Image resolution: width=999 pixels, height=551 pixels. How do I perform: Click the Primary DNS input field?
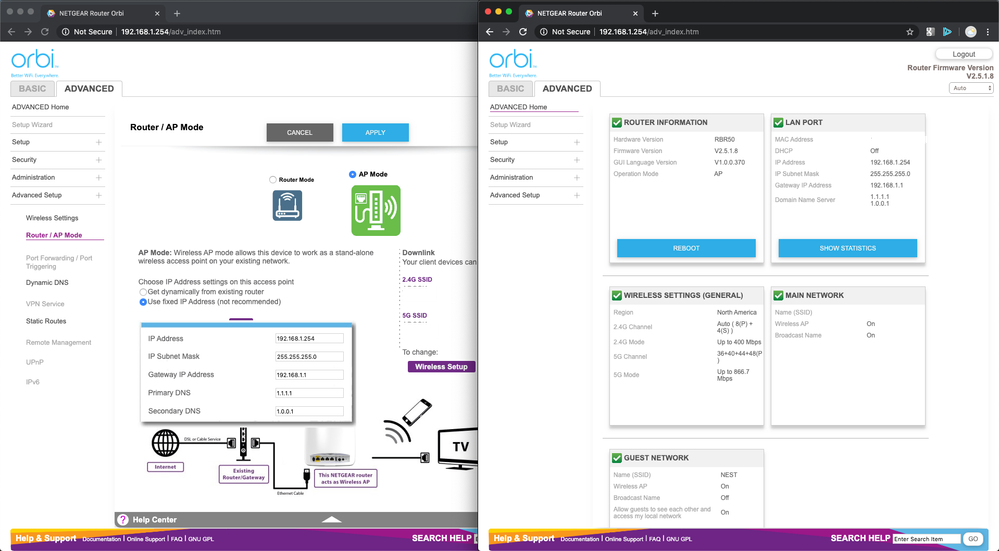[x=309, y=393]
